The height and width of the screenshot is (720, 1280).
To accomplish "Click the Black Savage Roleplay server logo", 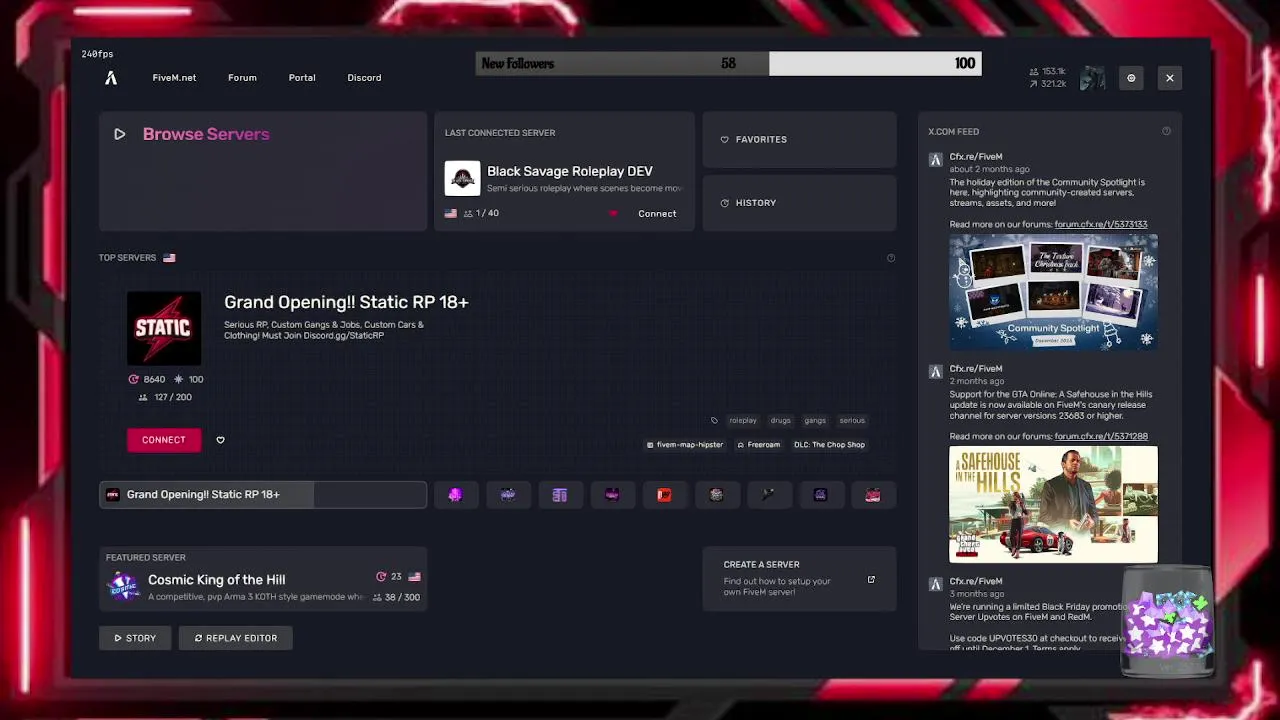I will point(462,179).
